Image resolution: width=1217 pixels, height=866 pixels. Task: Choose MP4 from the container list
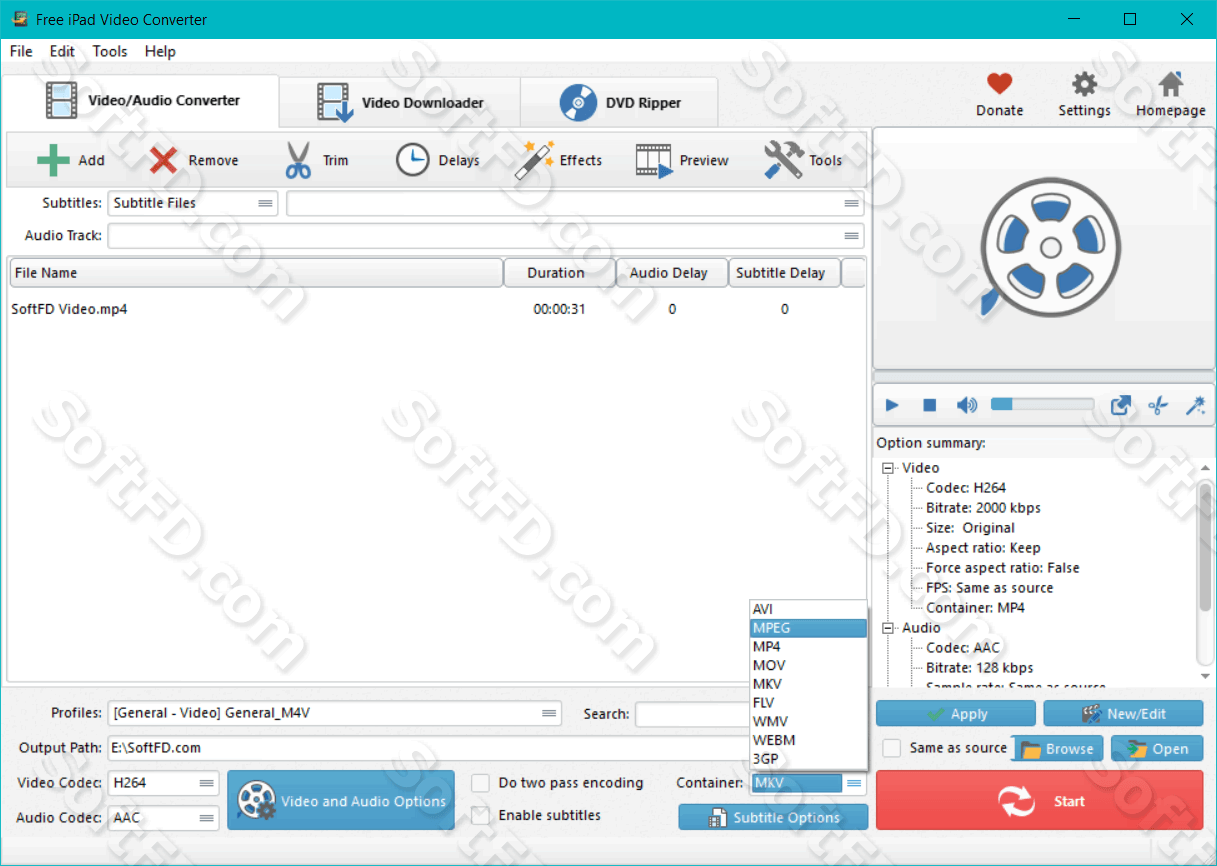click(x=808, y=647)
